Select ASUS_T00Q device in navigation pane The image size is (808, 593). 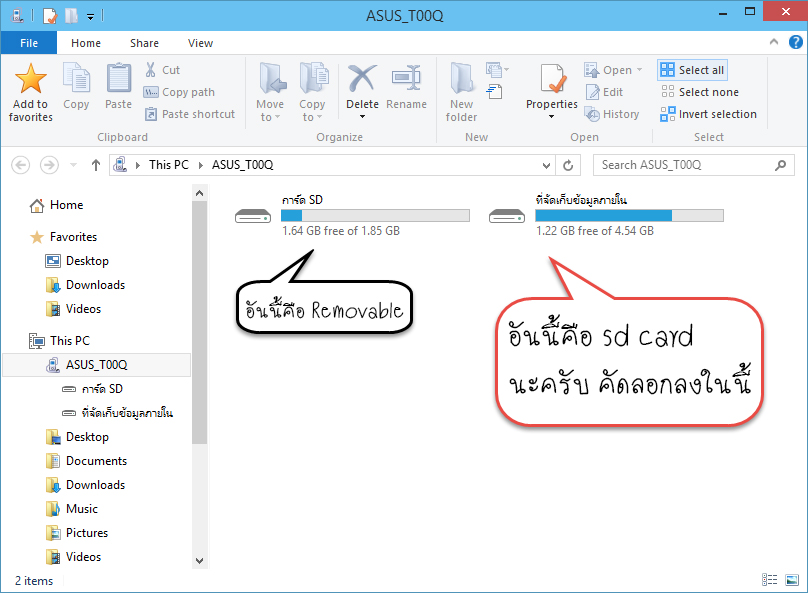point(96,365)
